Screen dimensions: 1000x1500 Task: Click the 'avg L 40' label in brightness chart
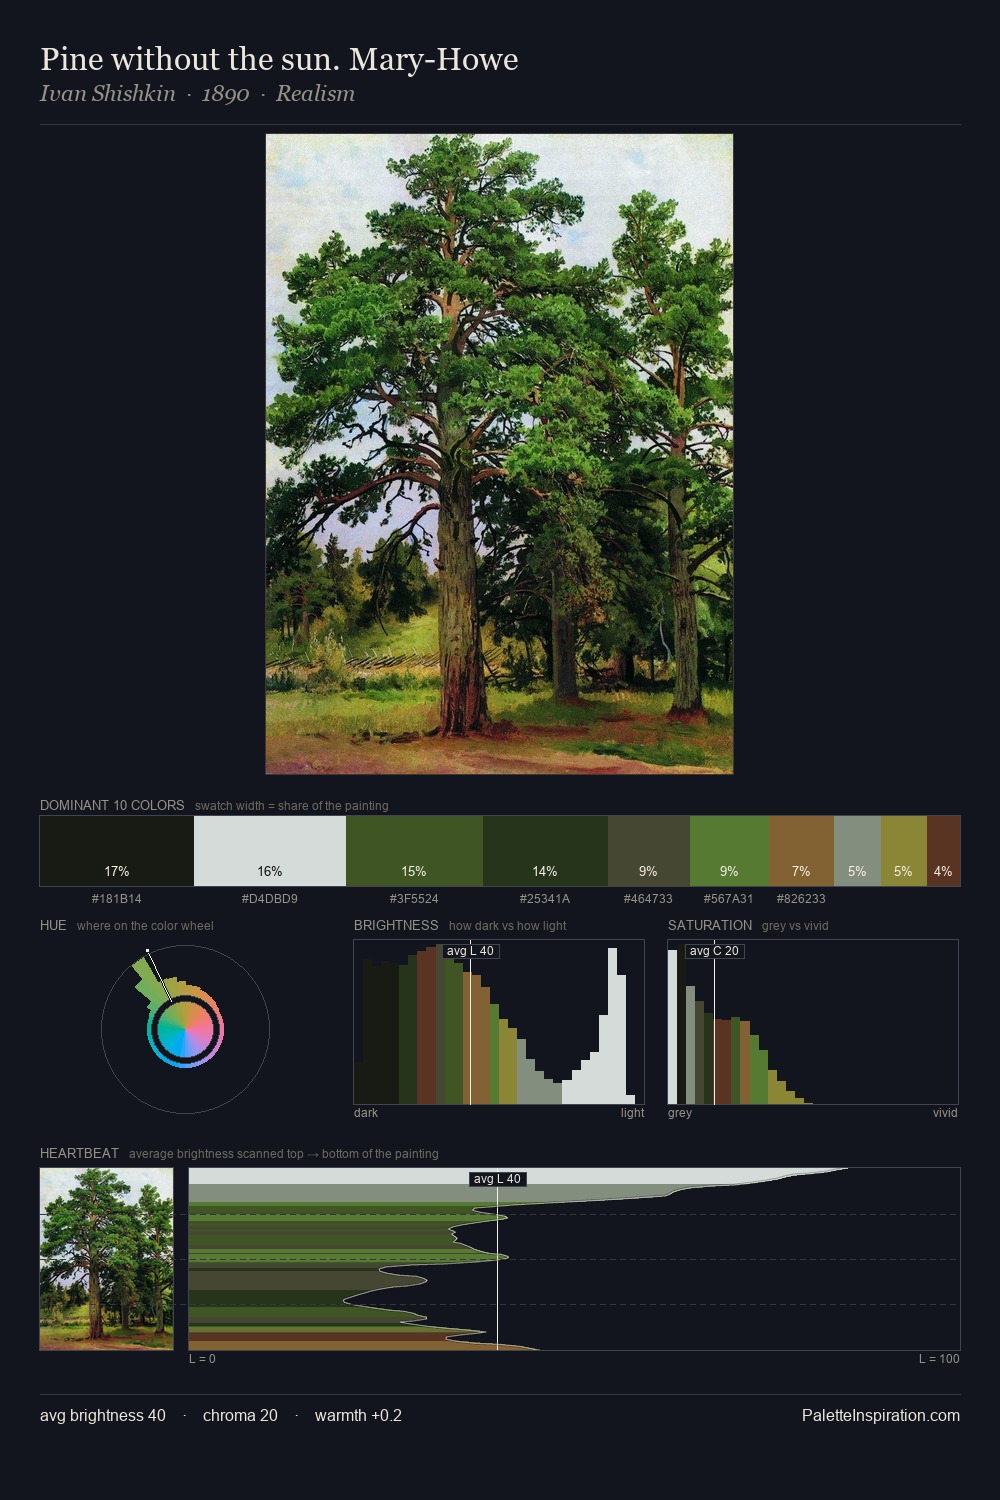coord(470,951)
